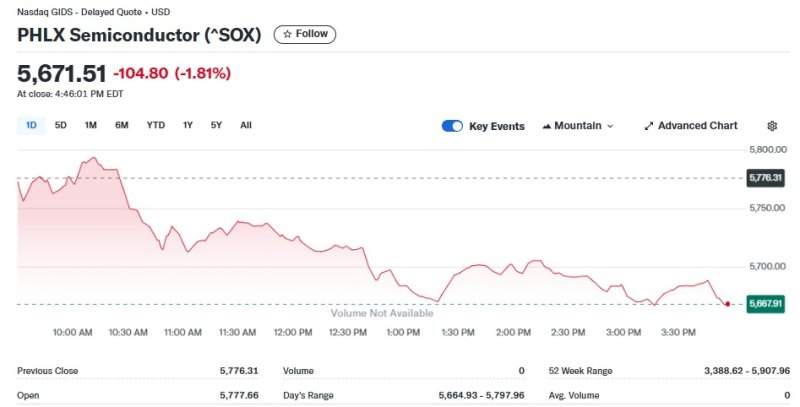Click the star icon beside Follow
This screenshot has height=407, width=800.
(x=287, y=34)
